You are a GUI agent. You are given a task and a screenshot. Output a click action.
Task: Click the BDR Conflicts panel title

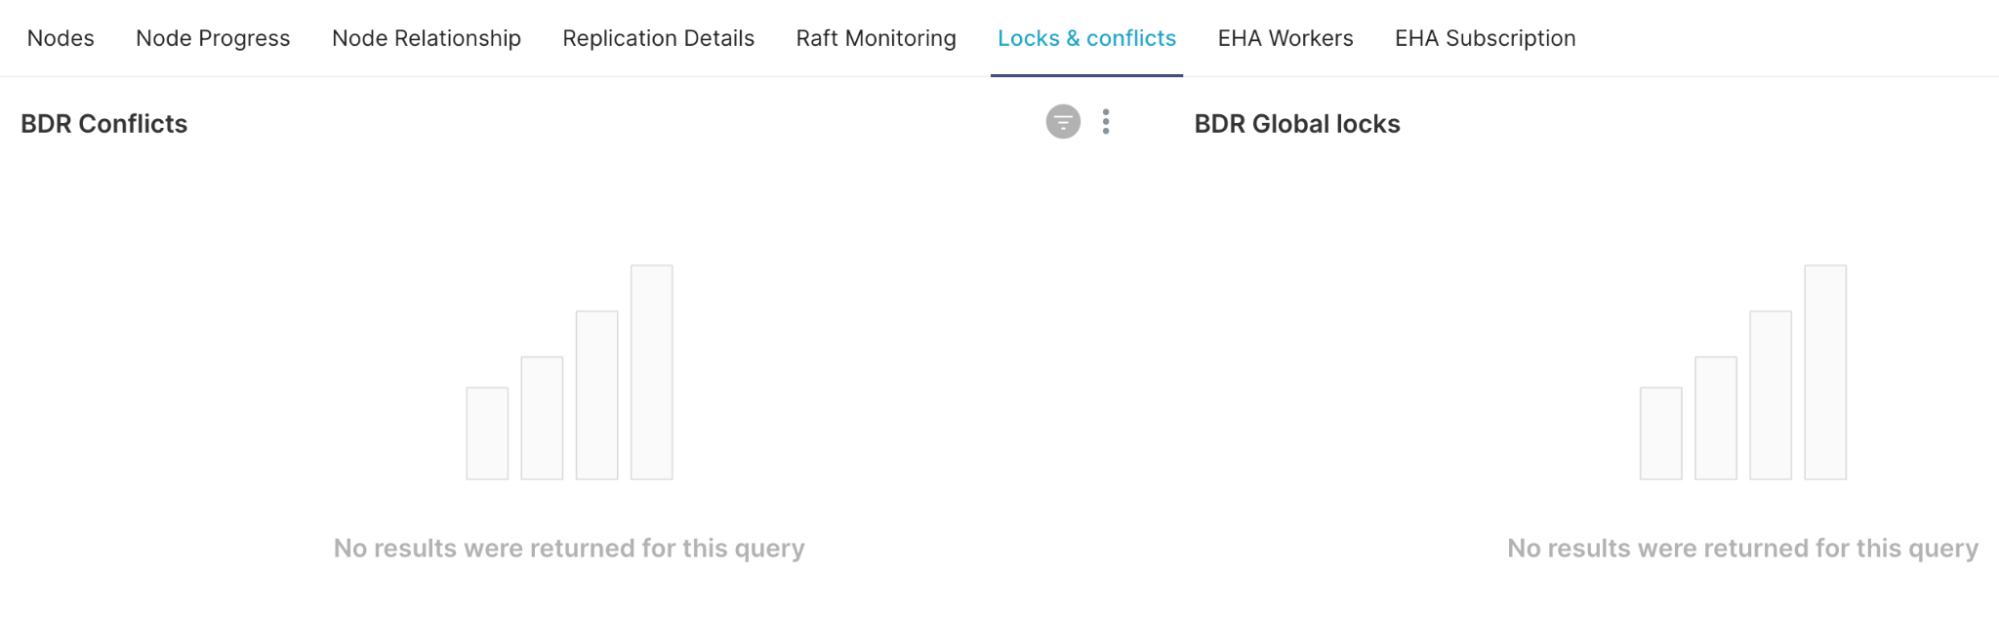[x=104, y=124]
